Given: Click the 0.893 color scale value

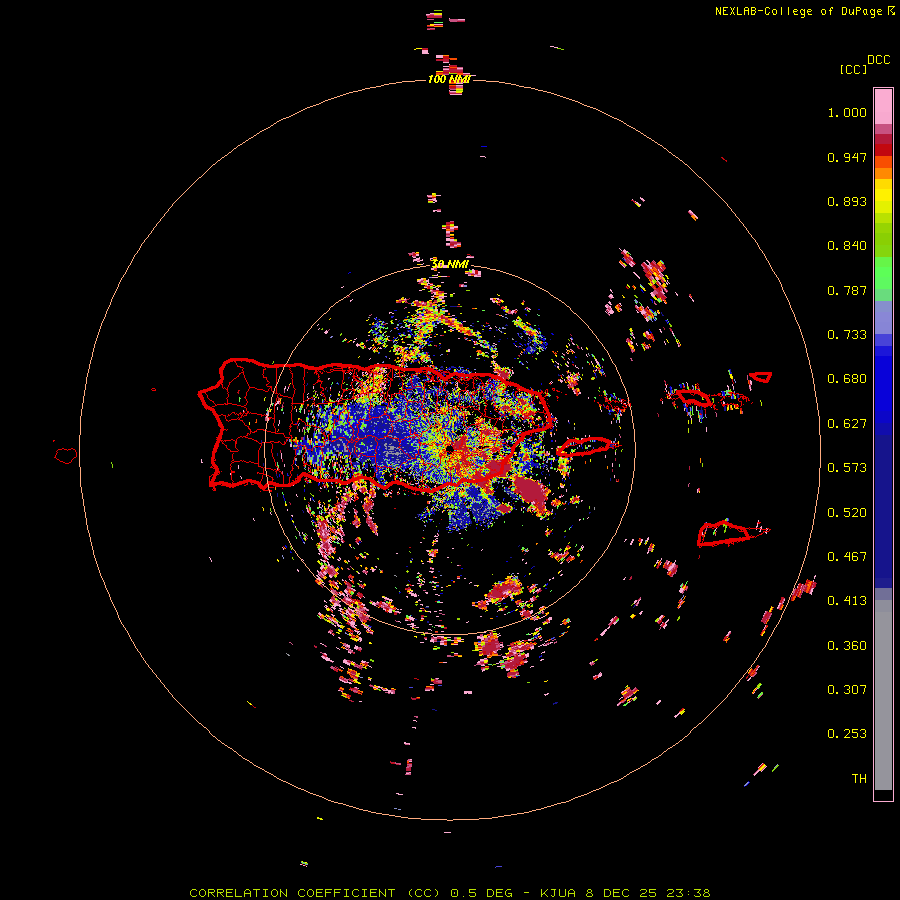Looking at the screenshot, I should 847,201.
